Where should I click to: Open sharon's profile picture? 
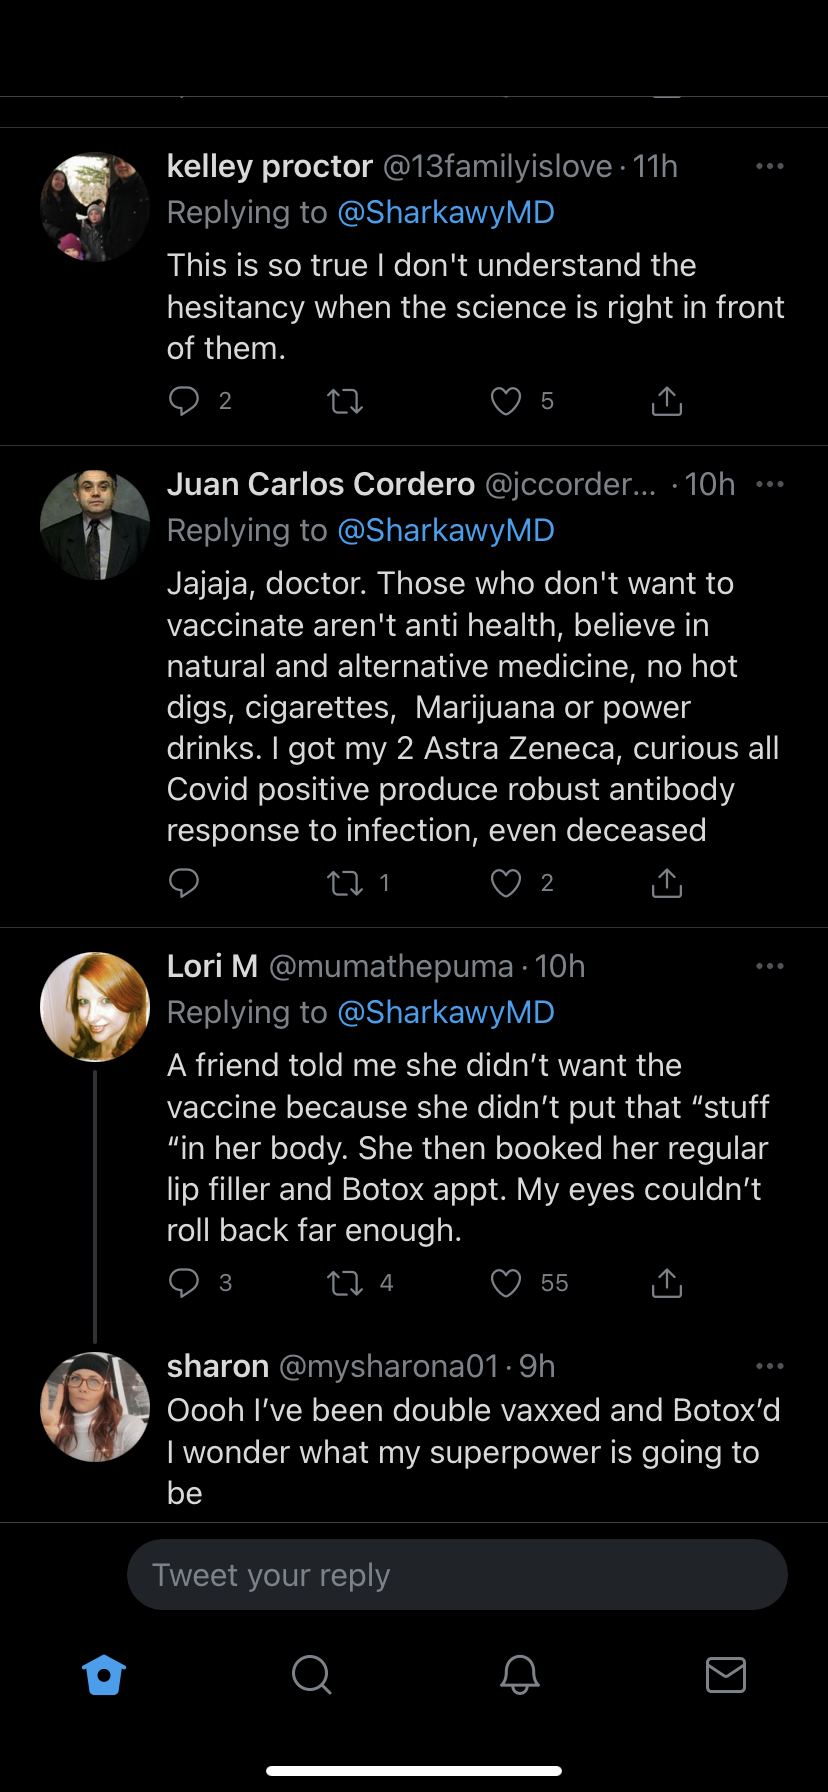point(95,1407)
